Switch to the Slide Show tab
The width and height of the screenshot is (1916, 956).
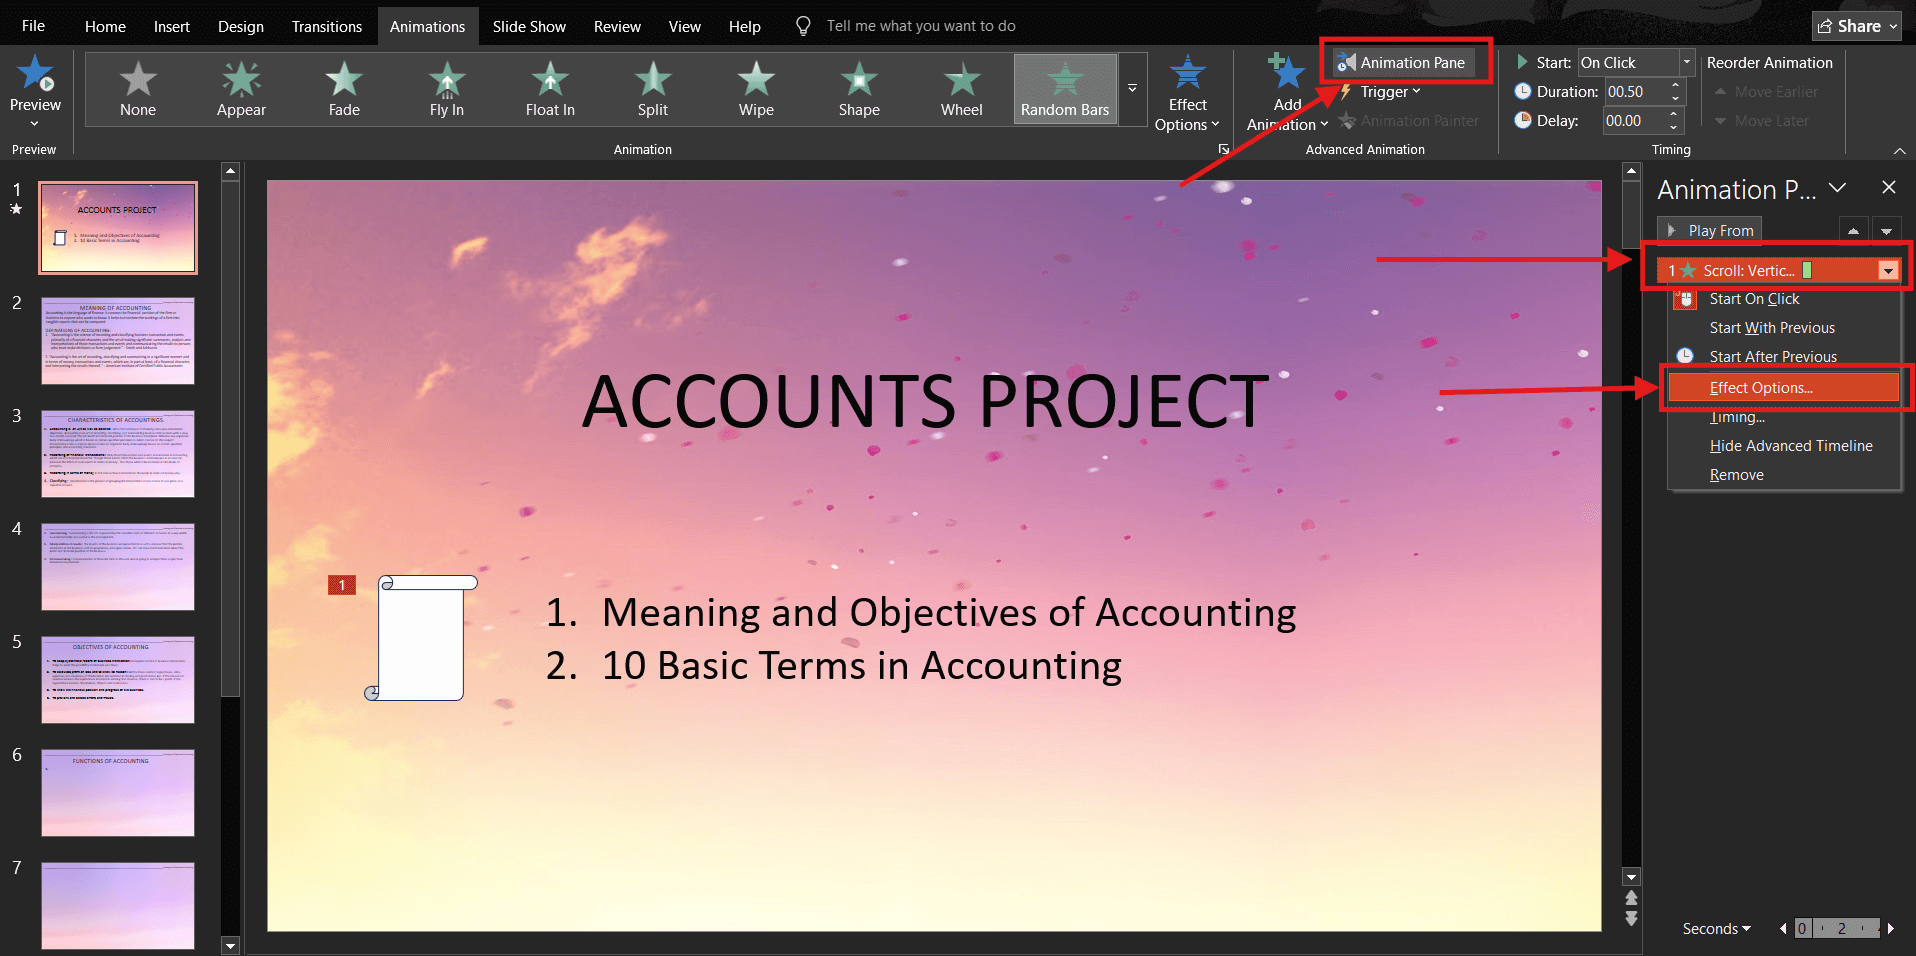coord(529,27)
